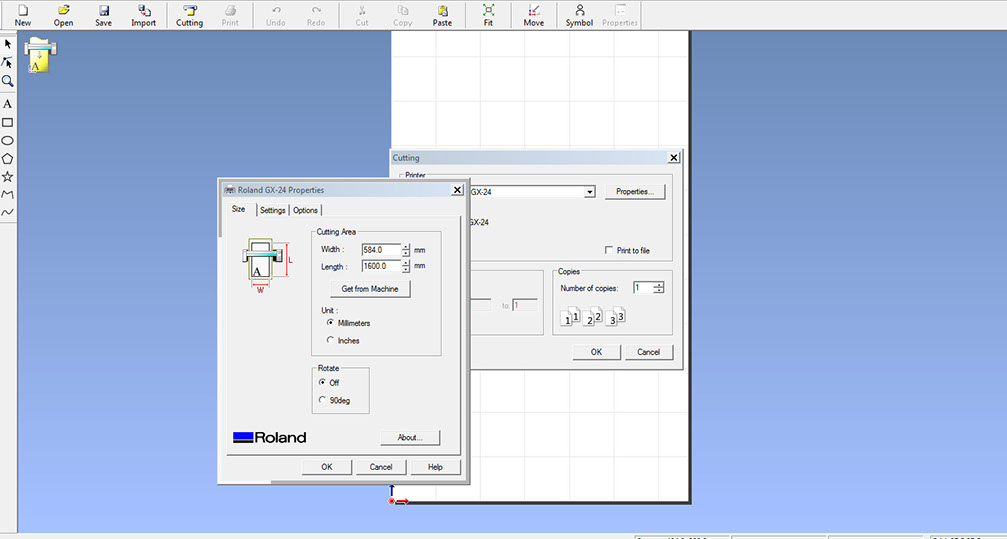
Task: Select the text tool A
Action: (x=8, y=104)
